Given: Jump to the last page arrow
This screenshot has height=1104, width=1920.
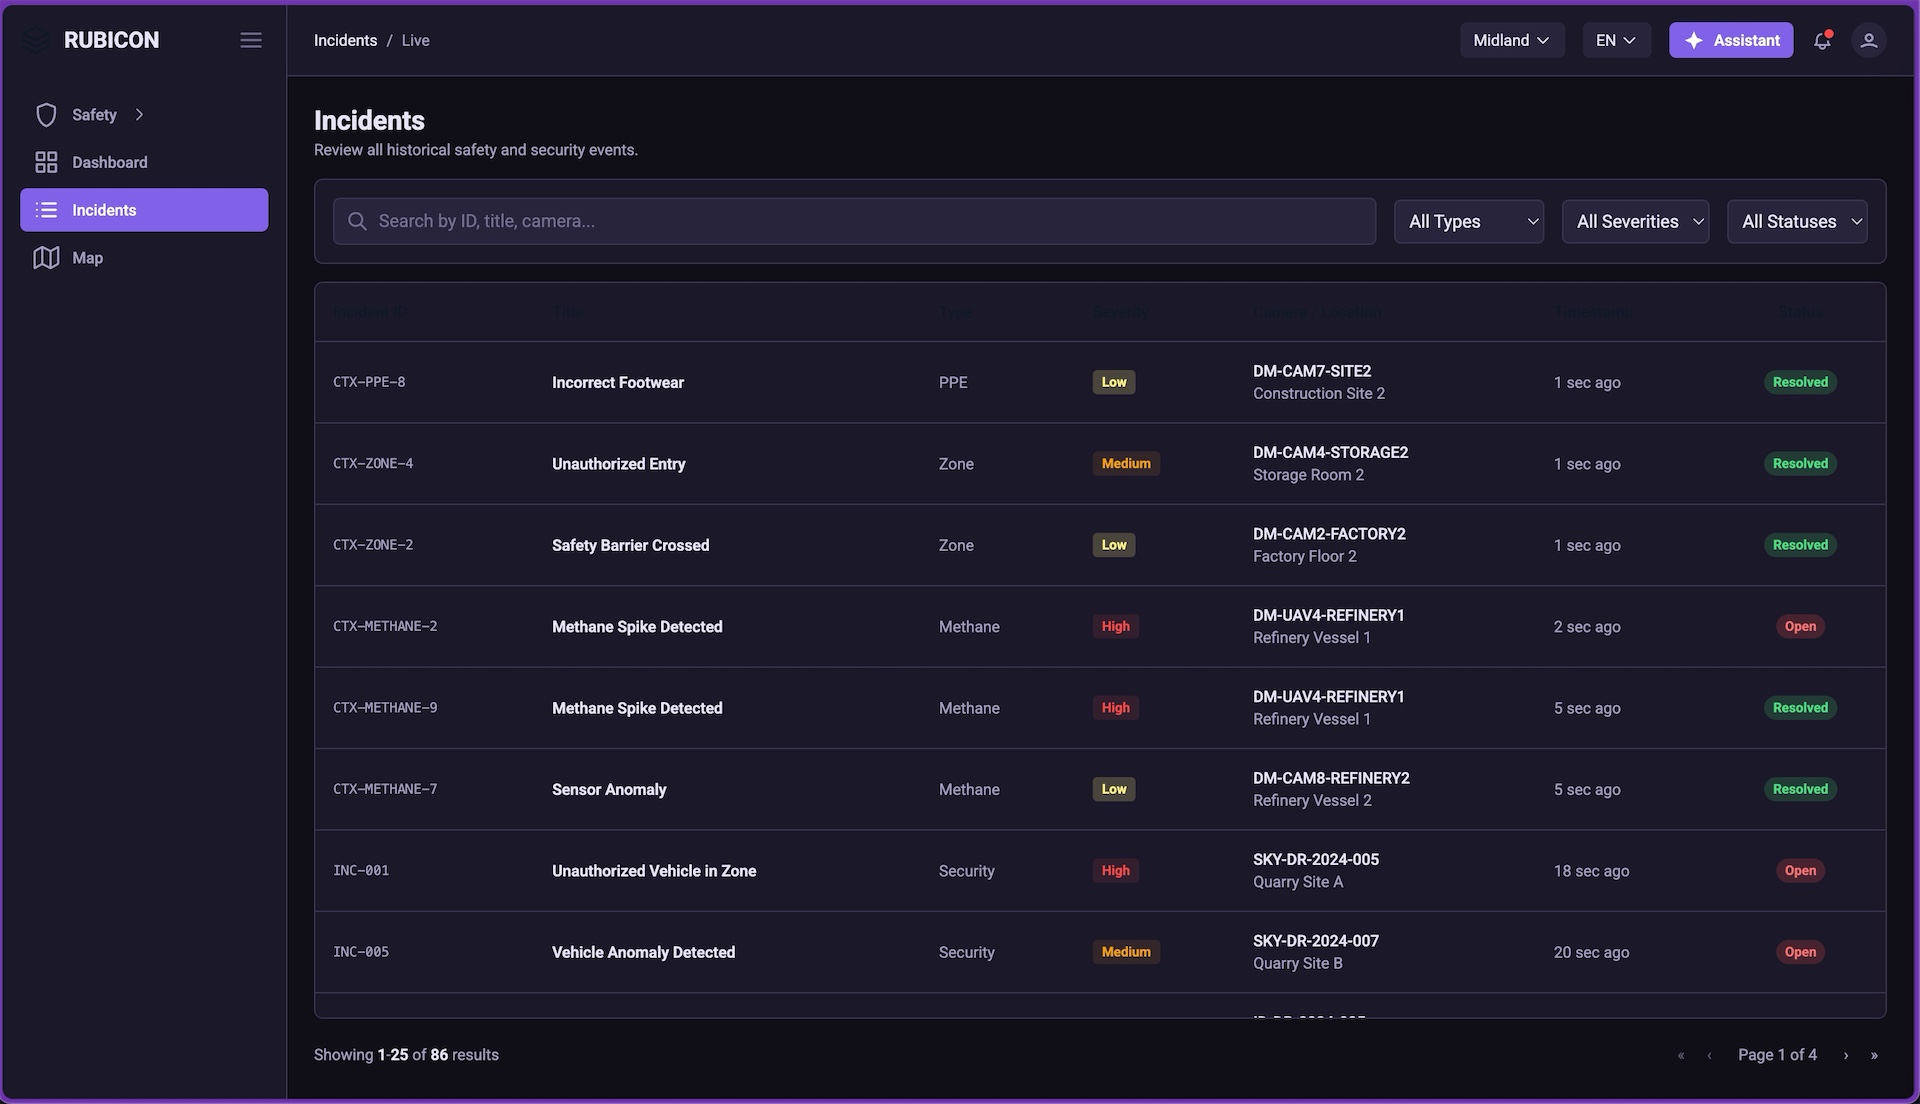Looking at the screenshot, I should point(1874,1055).
